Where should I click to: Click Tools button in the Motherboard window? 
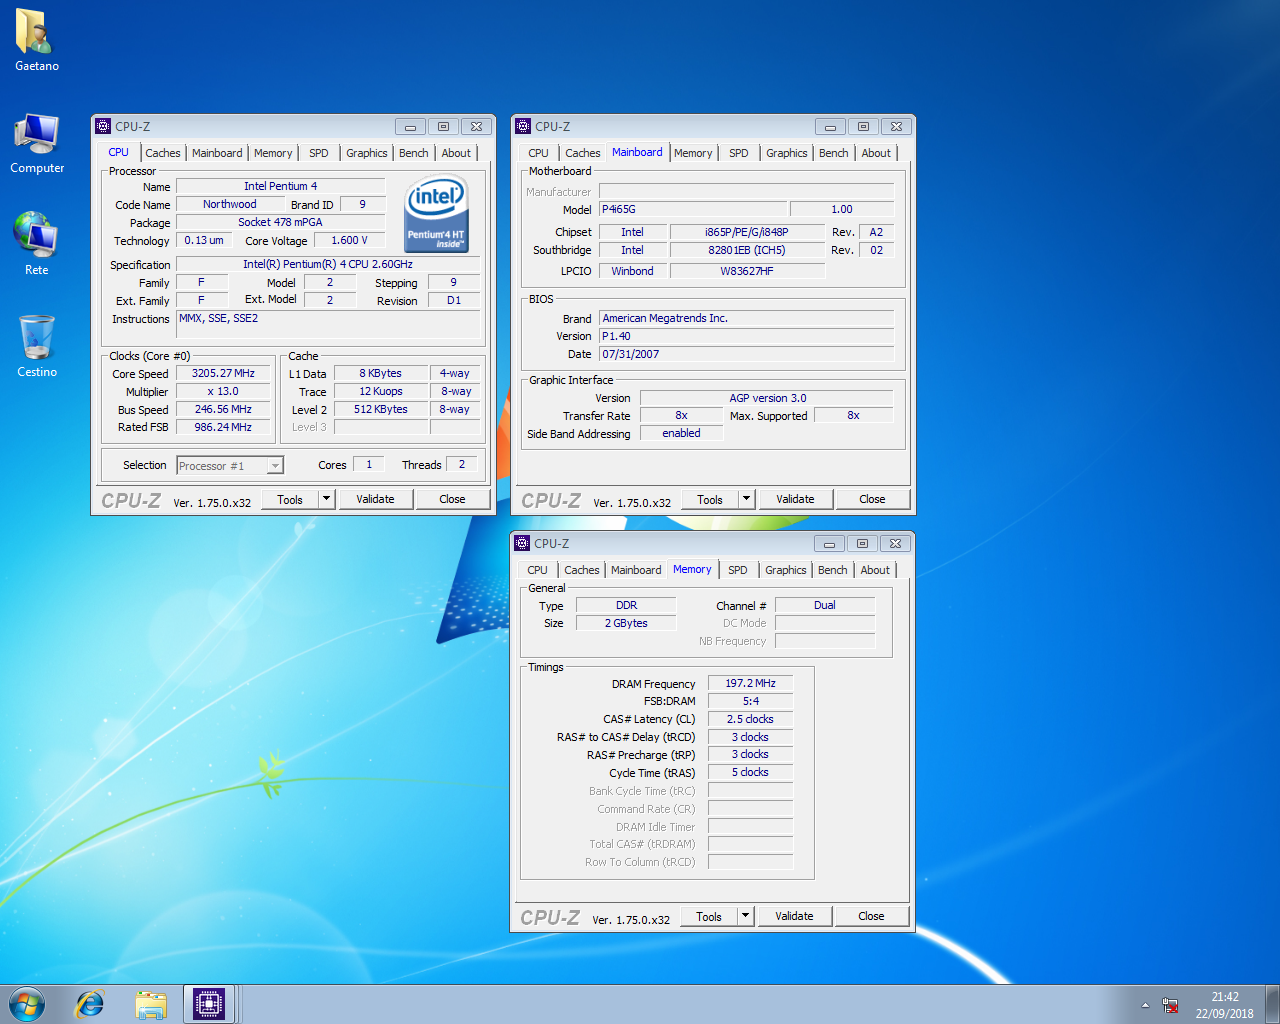pos(710,499)
